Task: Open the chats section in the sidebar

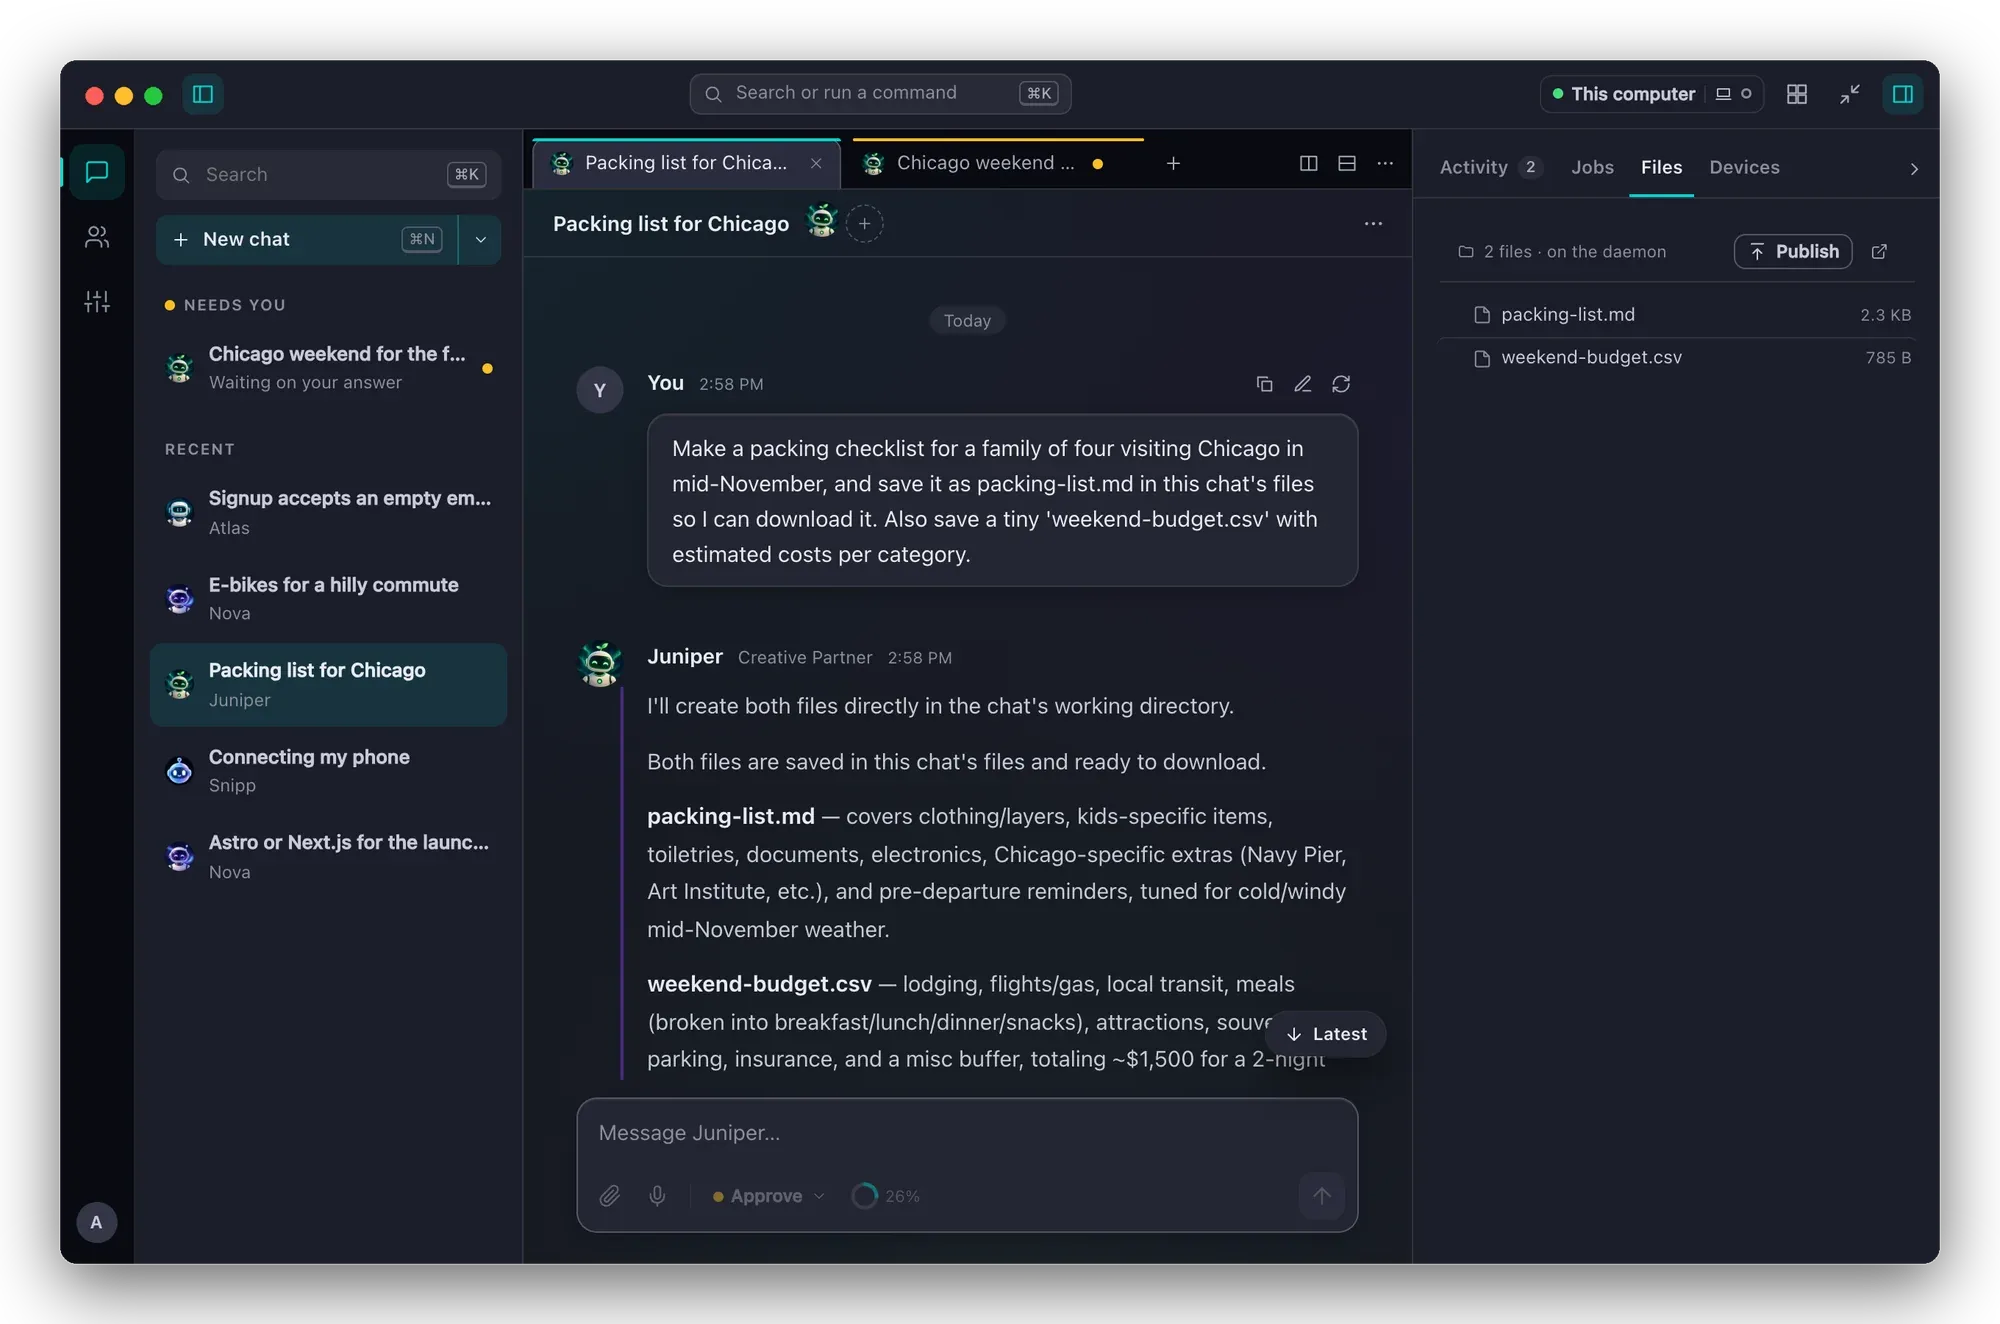Action: (97, 172)
